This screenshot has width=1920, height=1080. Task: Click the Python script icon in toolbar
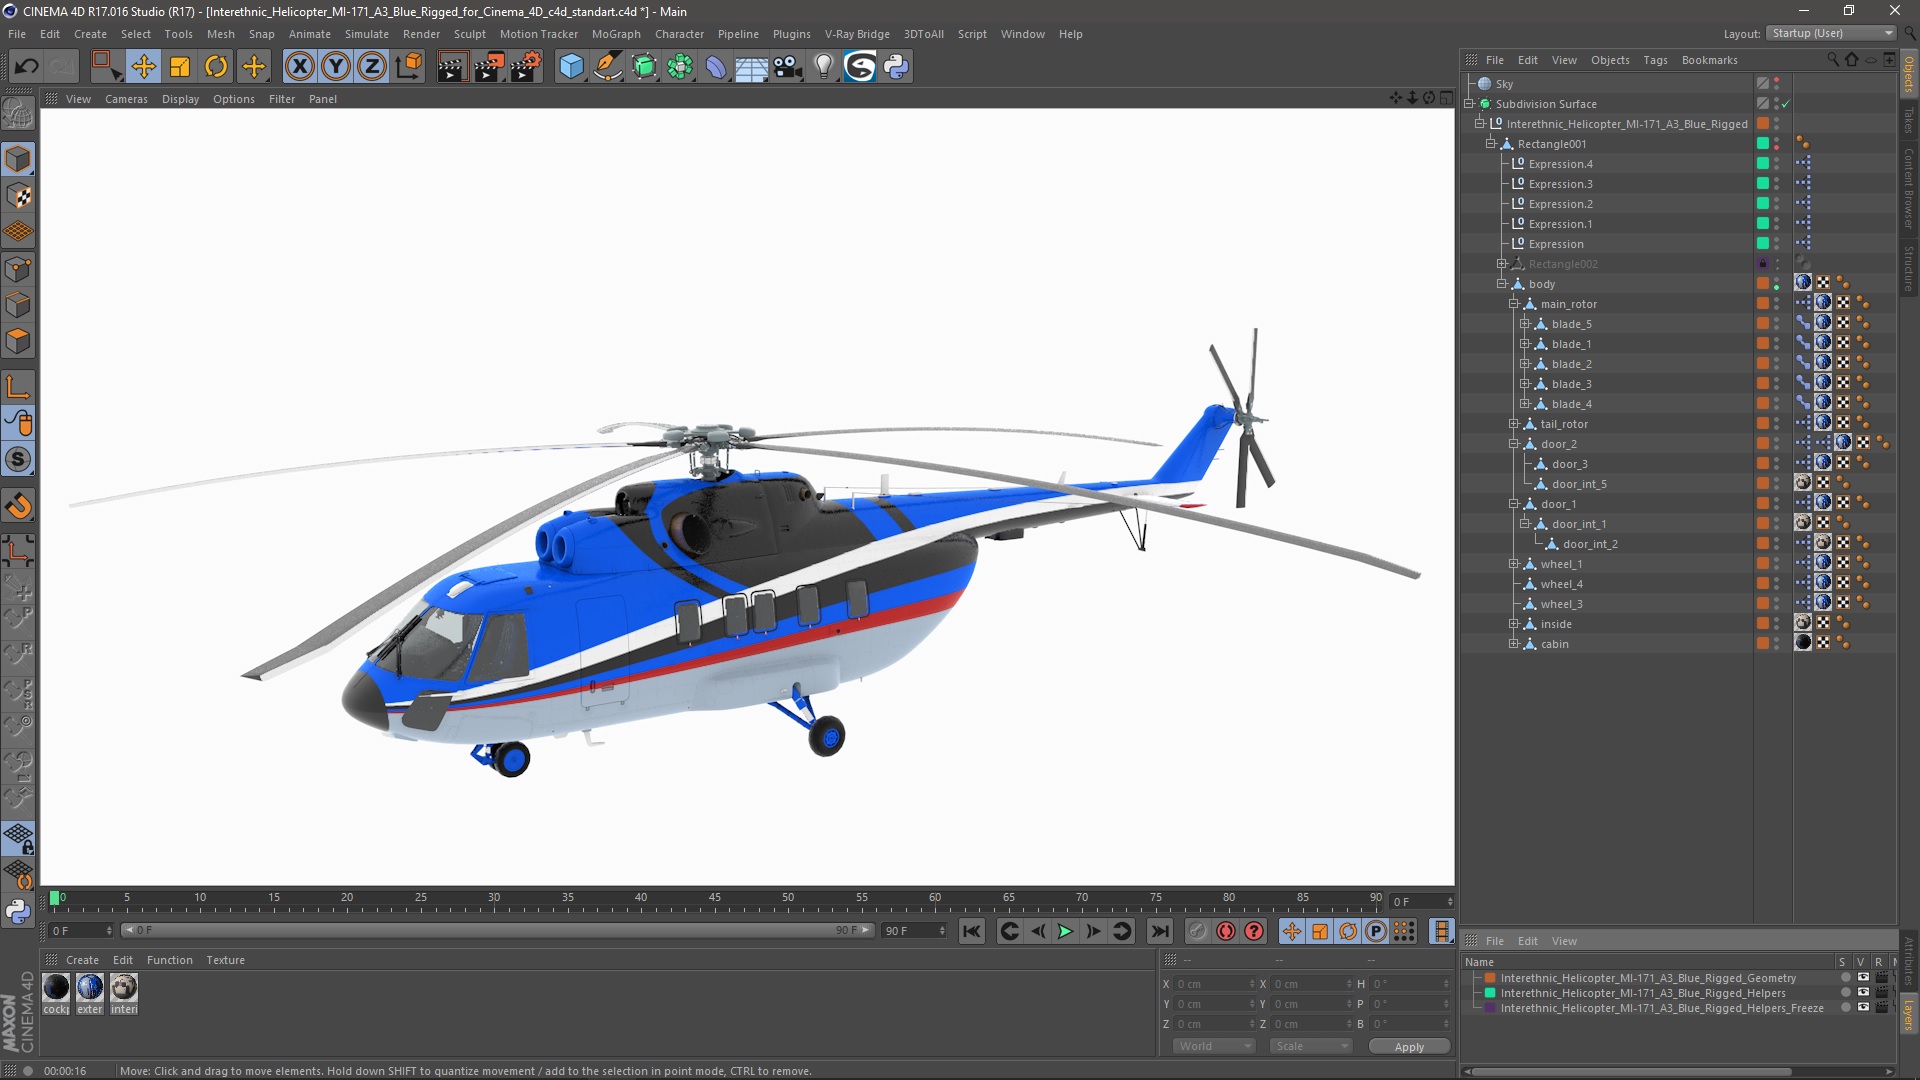(896, 67)
